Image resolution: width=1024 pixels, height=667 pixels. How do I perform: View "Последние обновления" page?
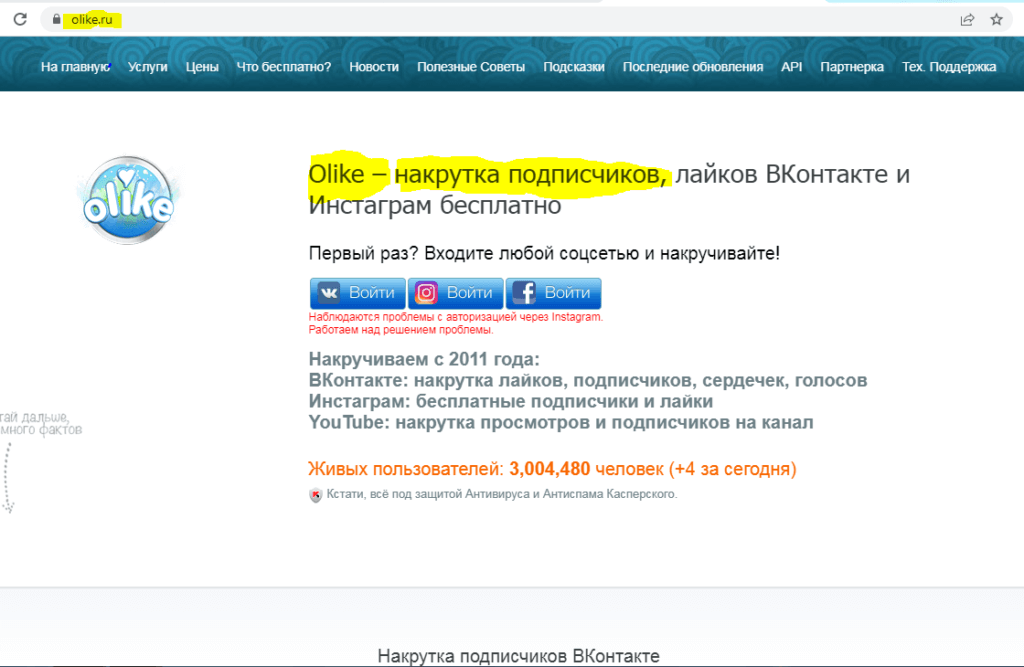click(693, 67)
